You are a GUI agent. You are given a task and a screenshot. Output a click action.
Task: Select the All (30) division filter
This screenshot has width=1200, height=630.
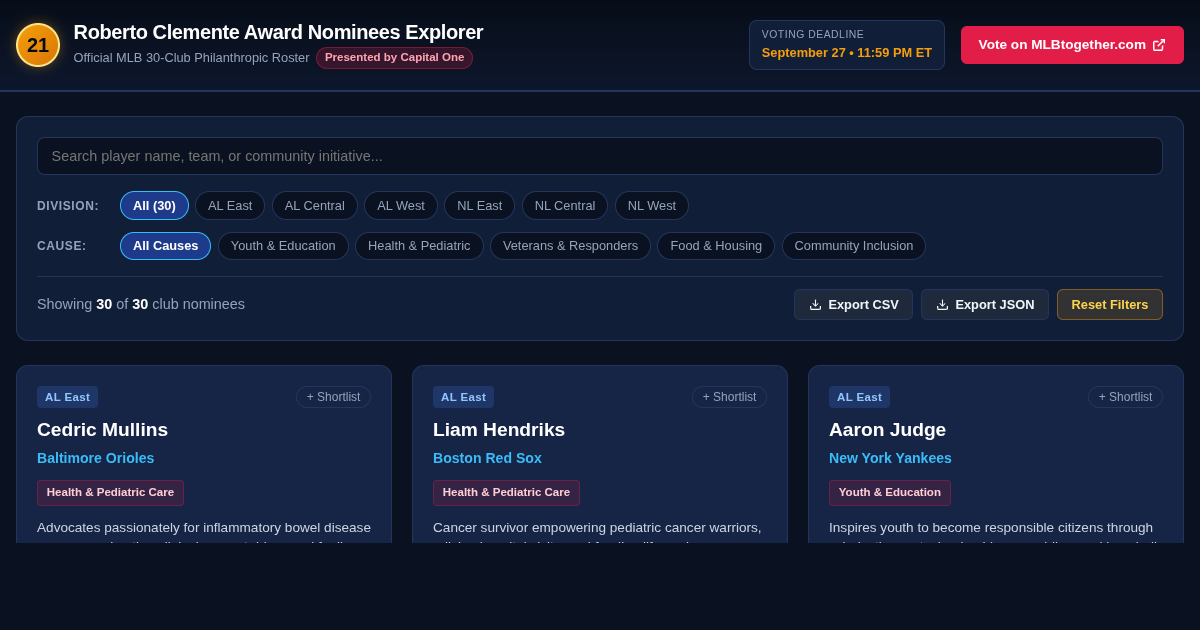click(154, 206)
